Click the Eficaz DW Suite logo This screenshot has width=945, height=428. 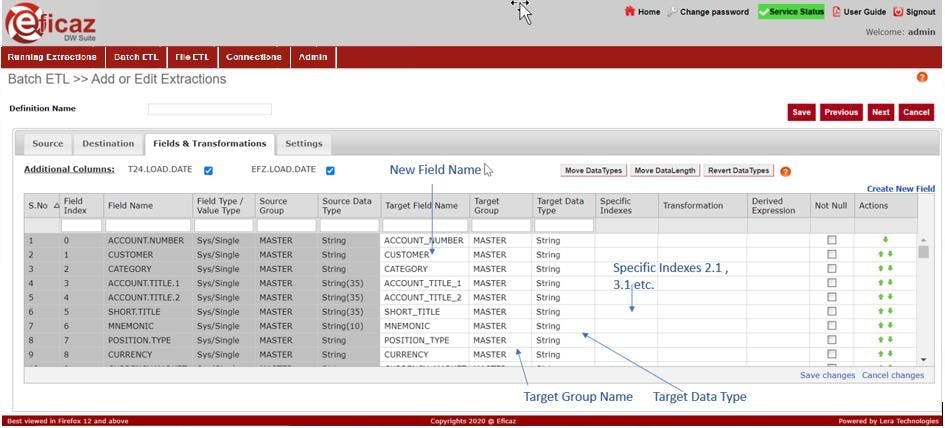pyautogui.click(x=52, y=22)
